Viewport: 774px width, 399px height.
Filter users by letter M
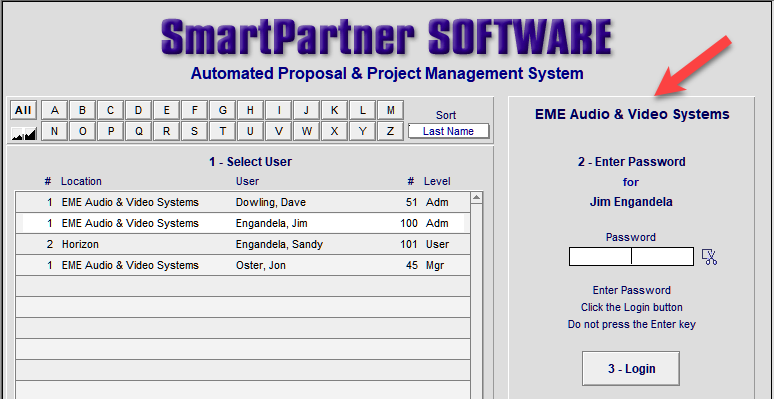coord(390,110)
